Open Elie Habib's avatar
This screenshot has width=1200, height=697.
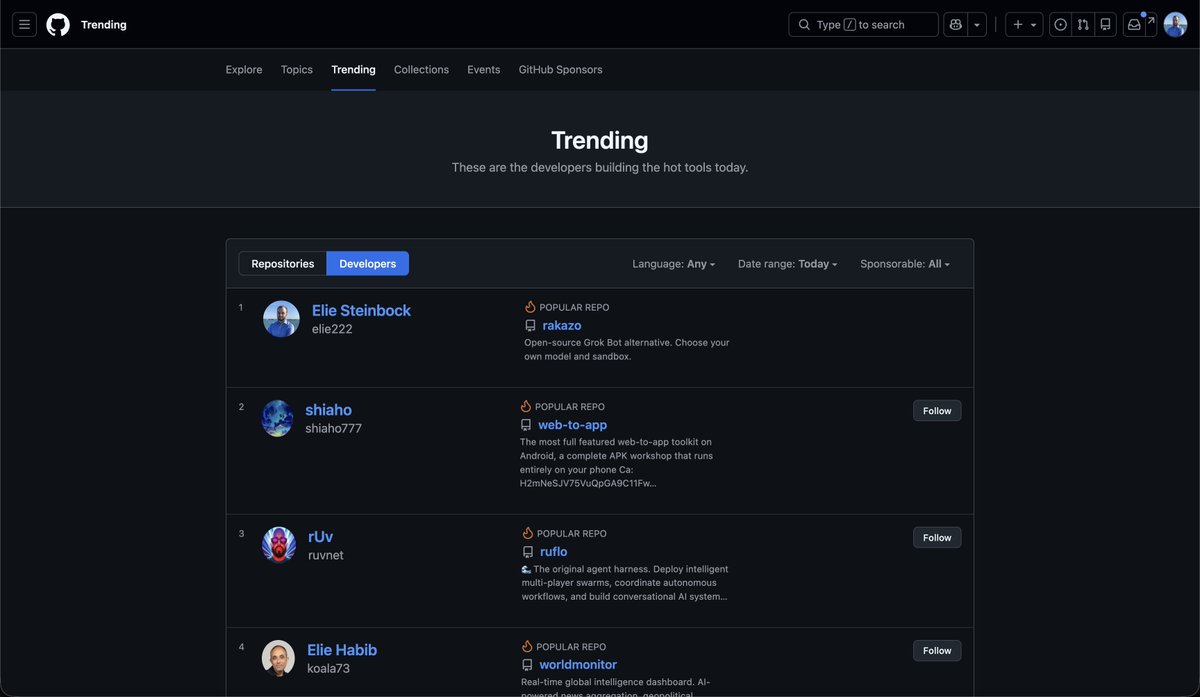279,658
